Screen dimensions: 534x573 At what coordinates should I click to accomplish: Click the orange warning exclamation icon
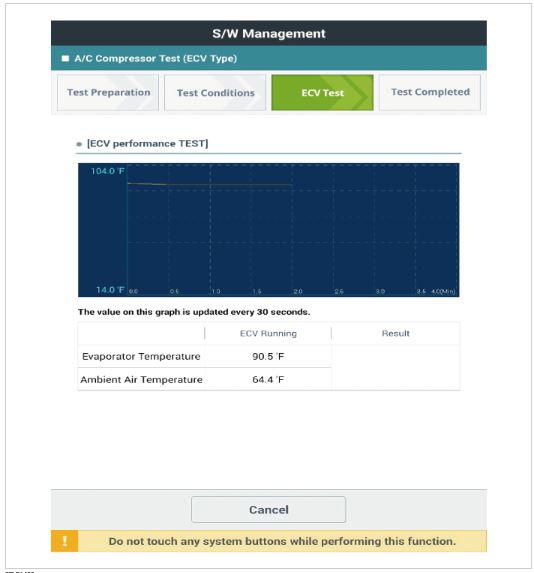pos(64,541)
